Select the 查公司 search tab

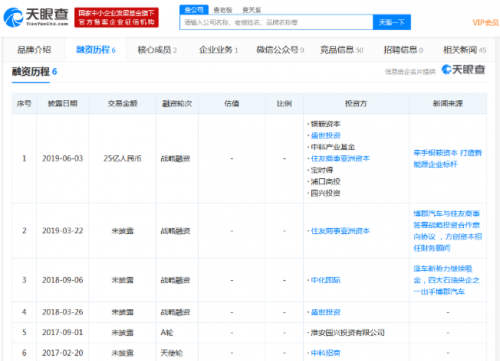pyautogui.click(x=194, y=10)
